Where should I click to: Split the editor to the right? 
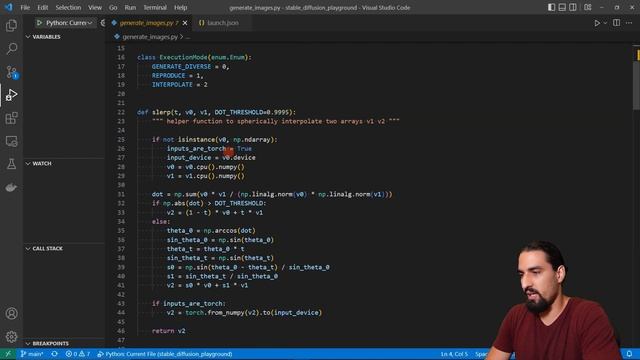(x=616, y=23)
